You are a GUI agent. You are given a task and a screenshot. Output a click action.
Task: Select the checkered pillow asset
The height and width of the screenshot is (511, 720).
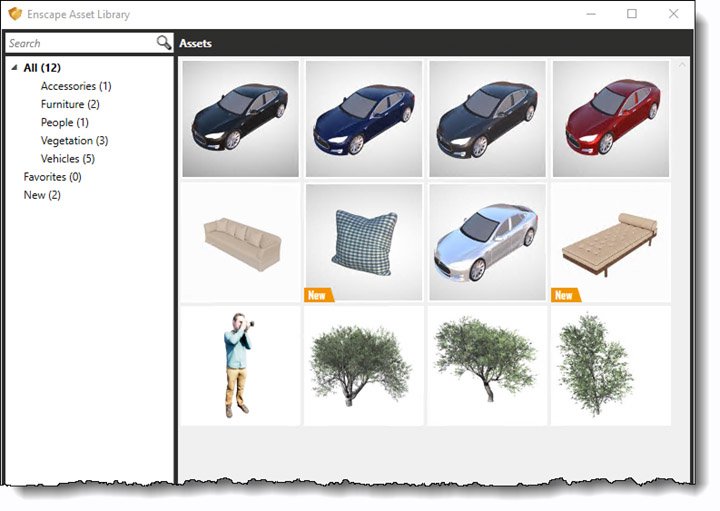click(x=364, y=242)
